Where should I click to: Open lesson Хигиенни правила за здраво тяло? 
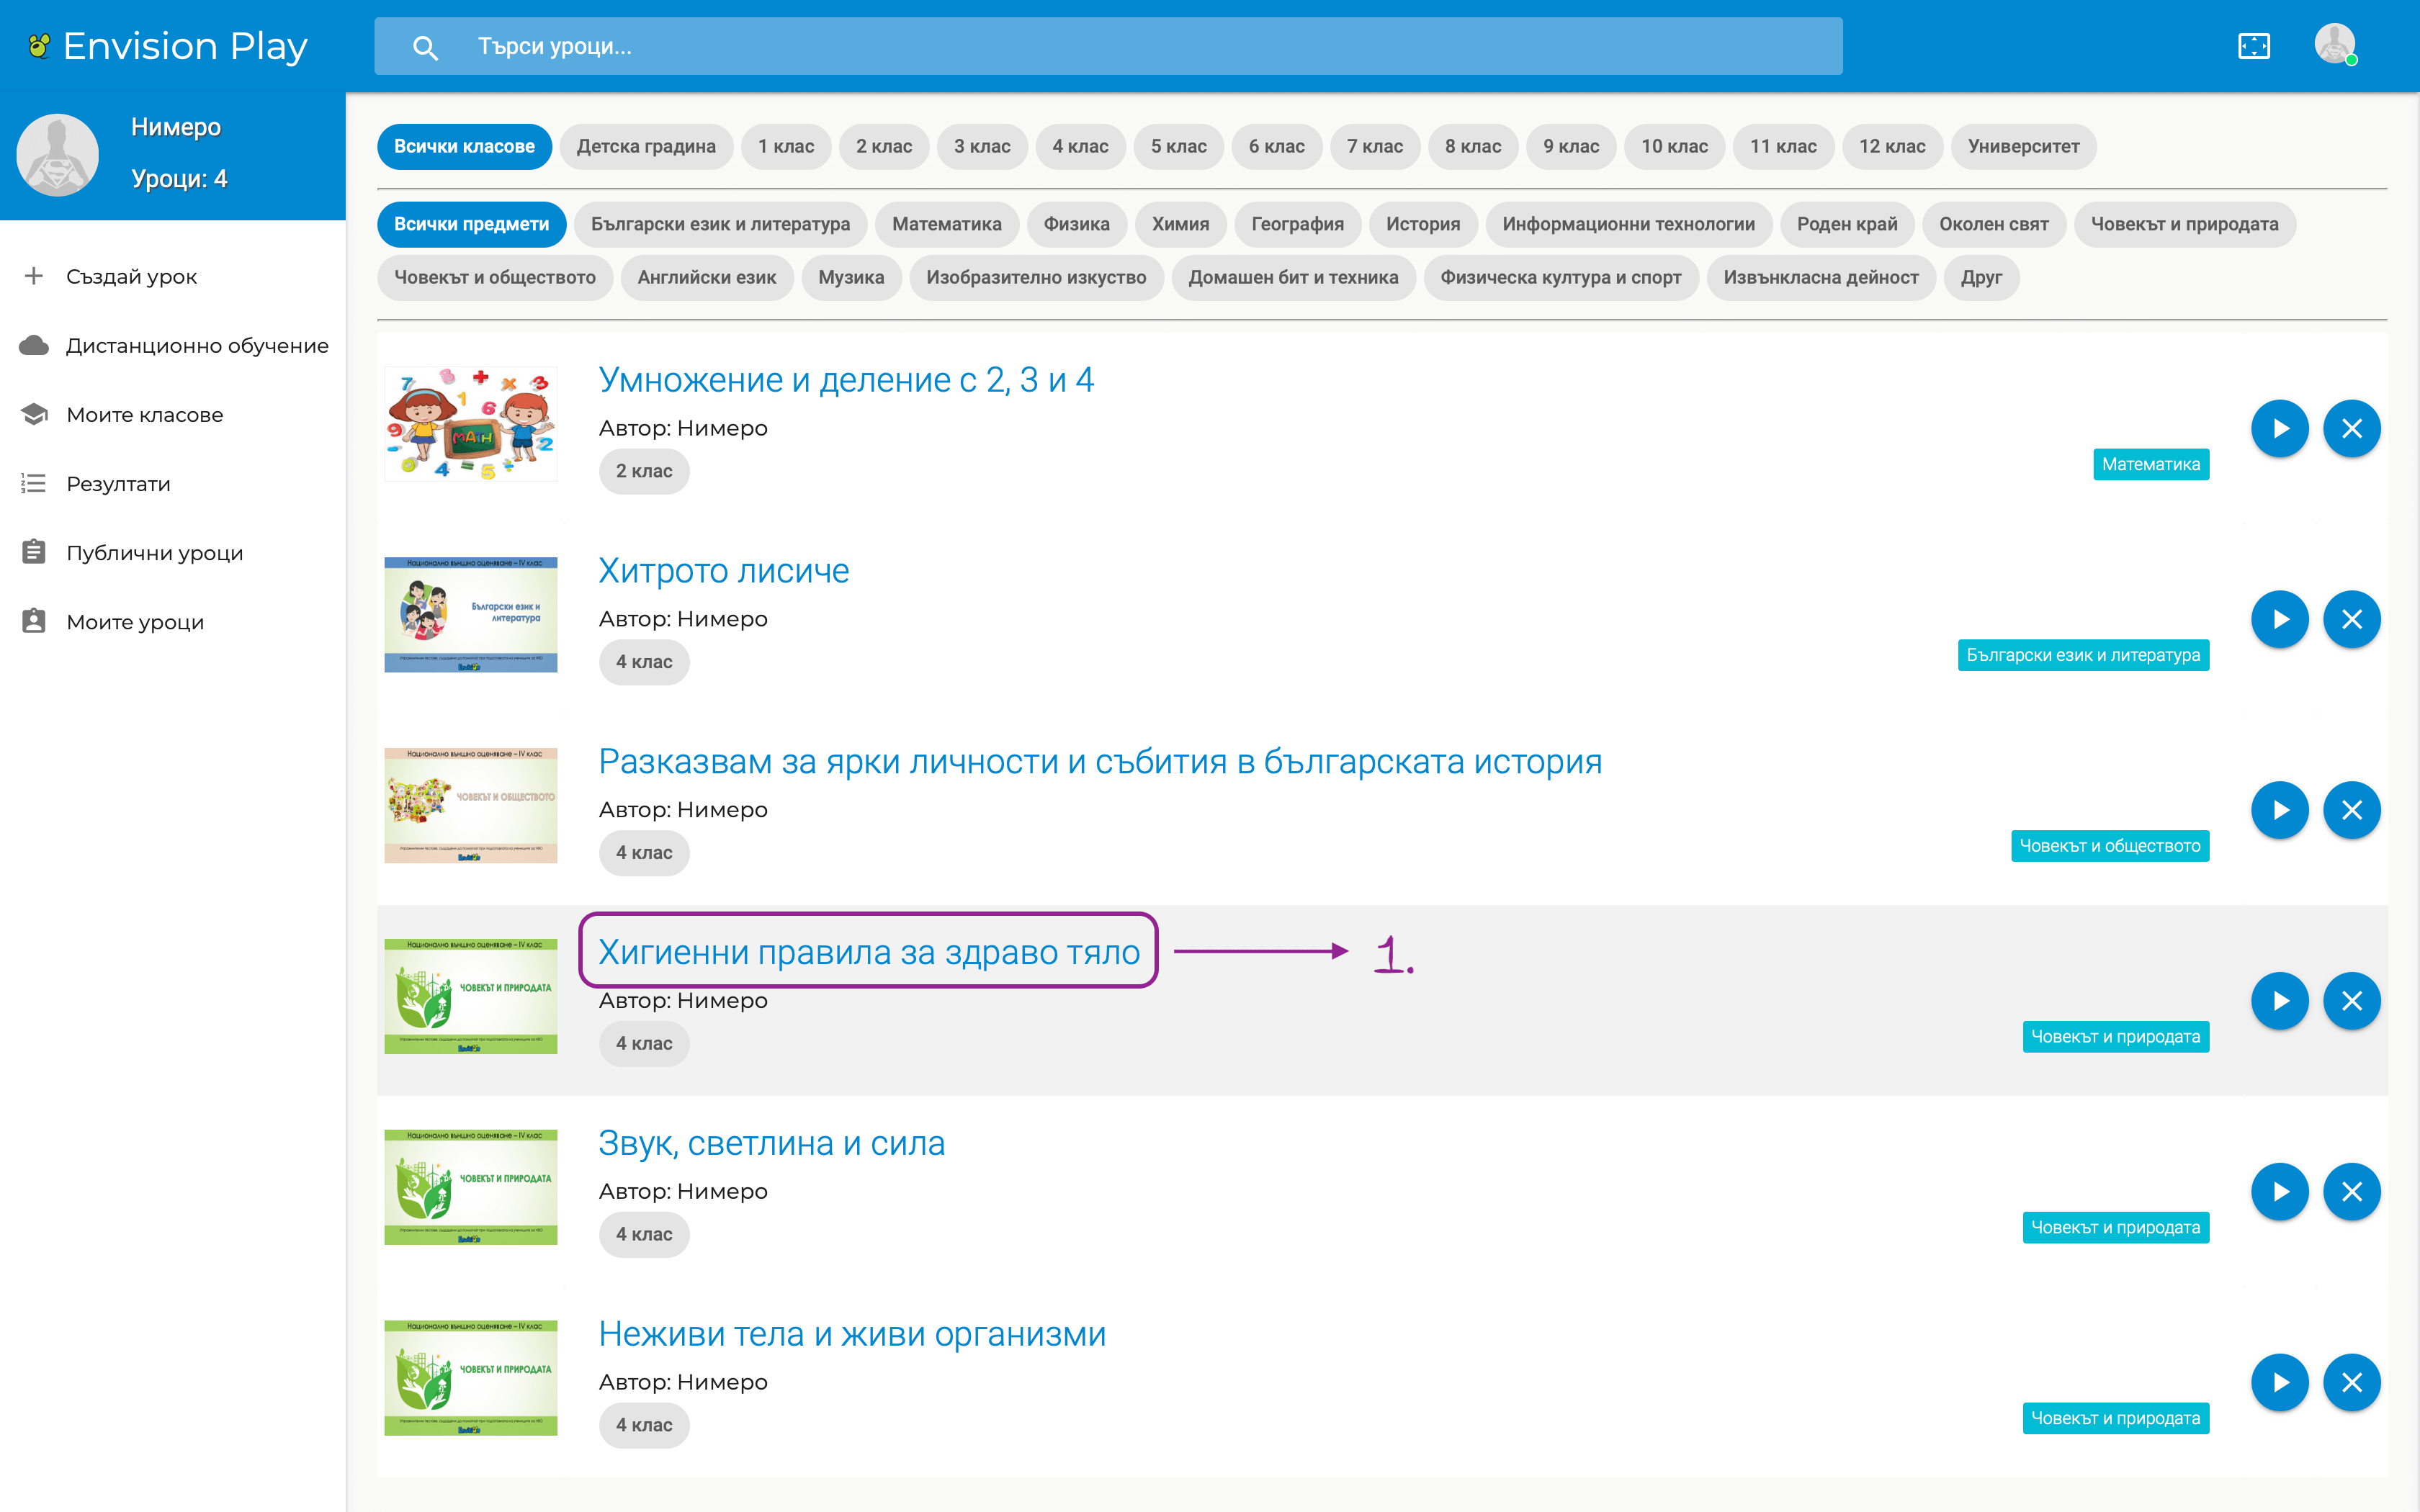pos(868,951)
